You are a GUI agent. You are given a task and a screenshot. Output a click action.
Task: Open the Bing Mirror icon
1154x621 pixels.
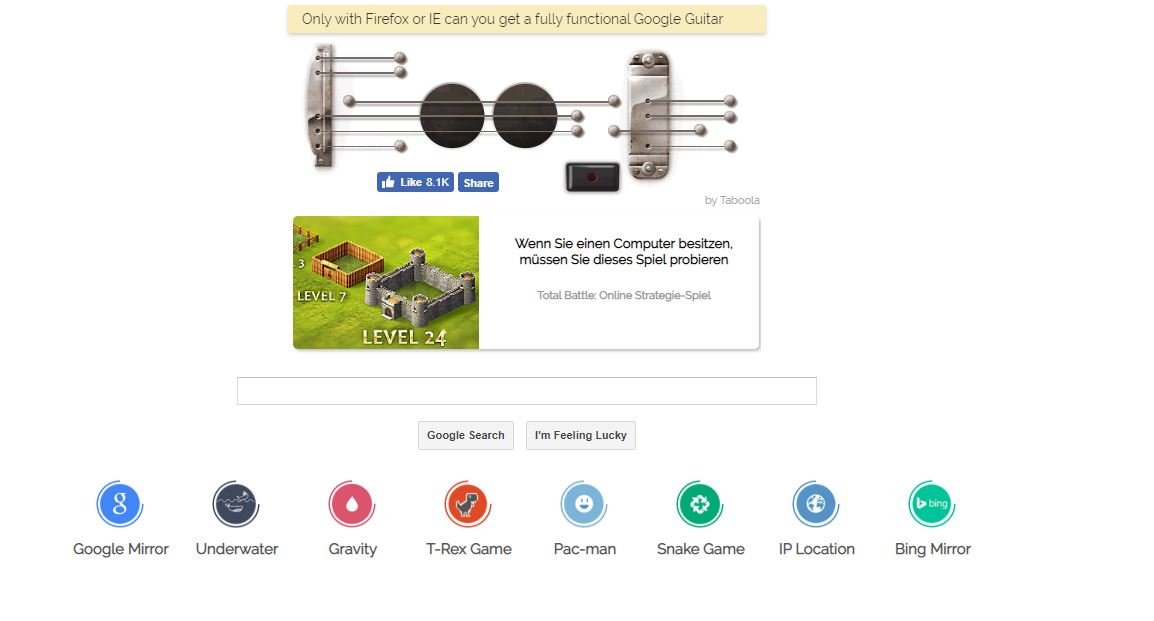932,504
